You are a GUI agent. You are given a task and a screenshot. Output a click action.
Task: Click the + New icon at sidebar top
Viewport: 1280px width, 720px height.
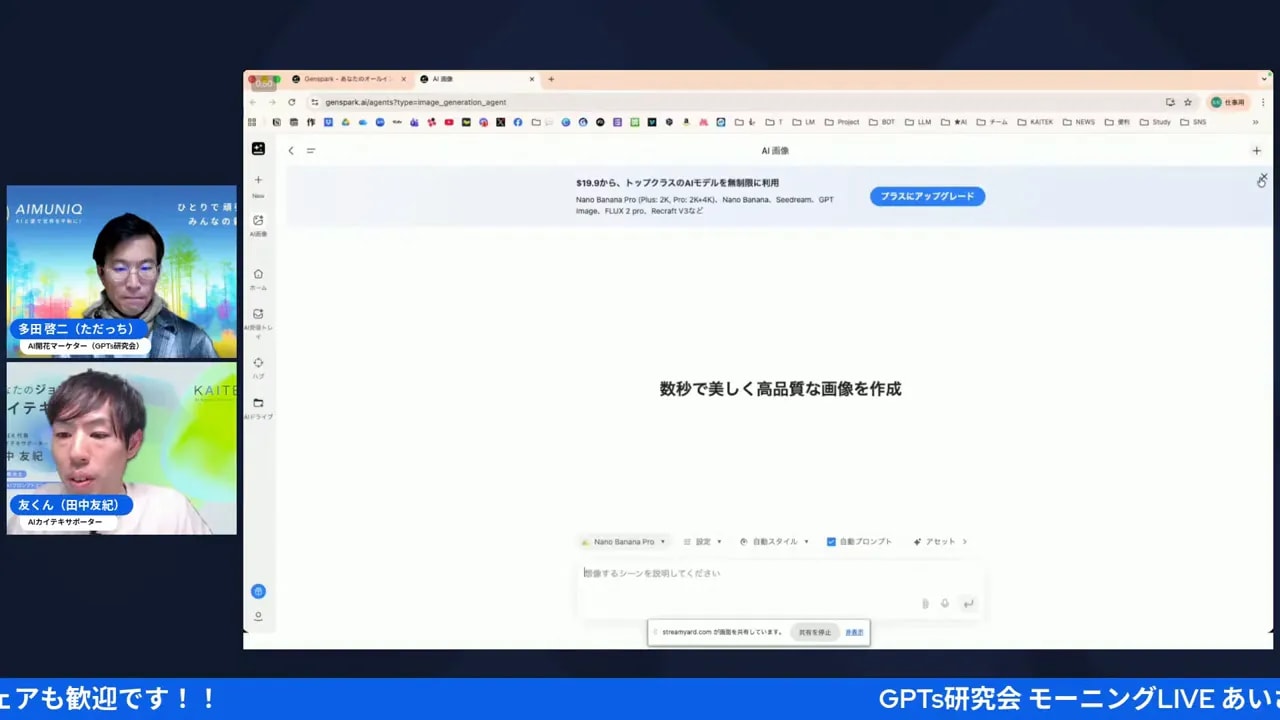[258, 181]
